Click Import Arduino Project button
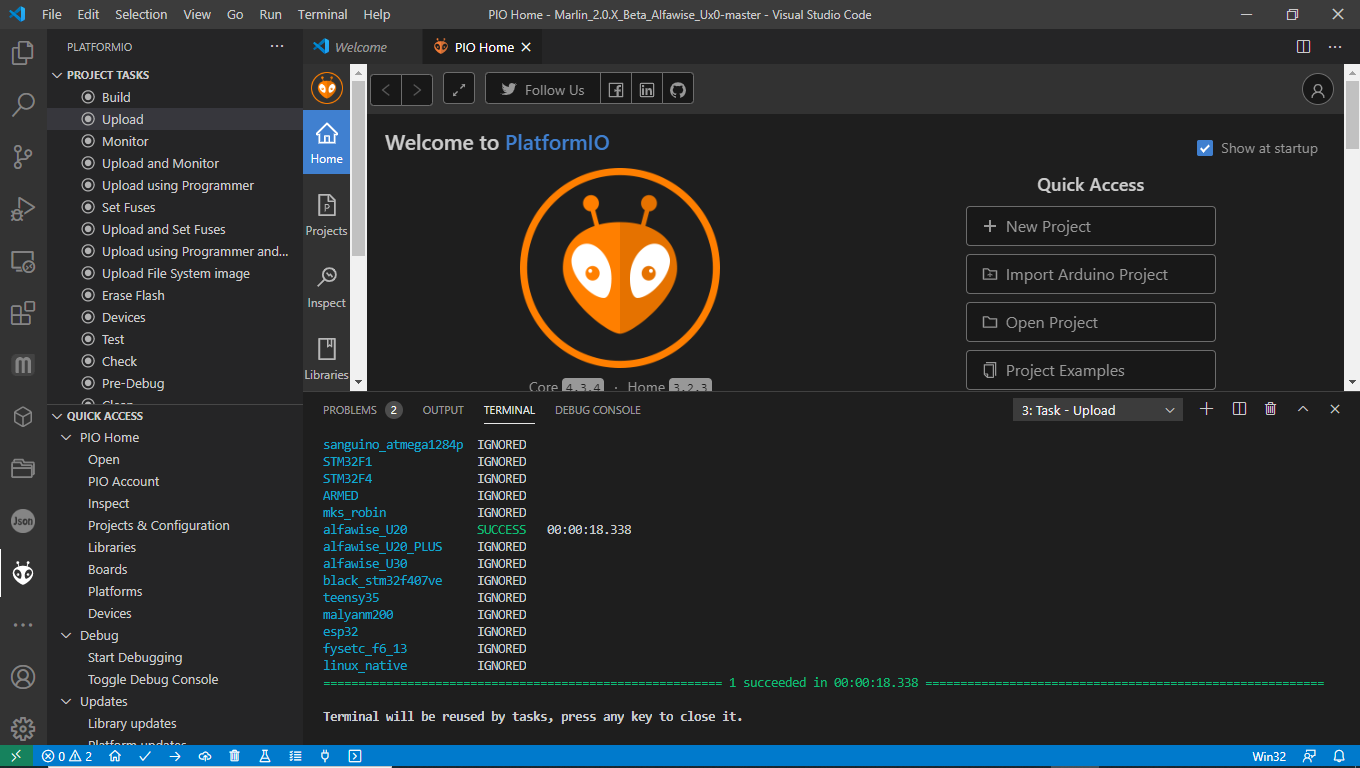The width and height of the screenshot is (1360, 768). (x=1091, y=274)
